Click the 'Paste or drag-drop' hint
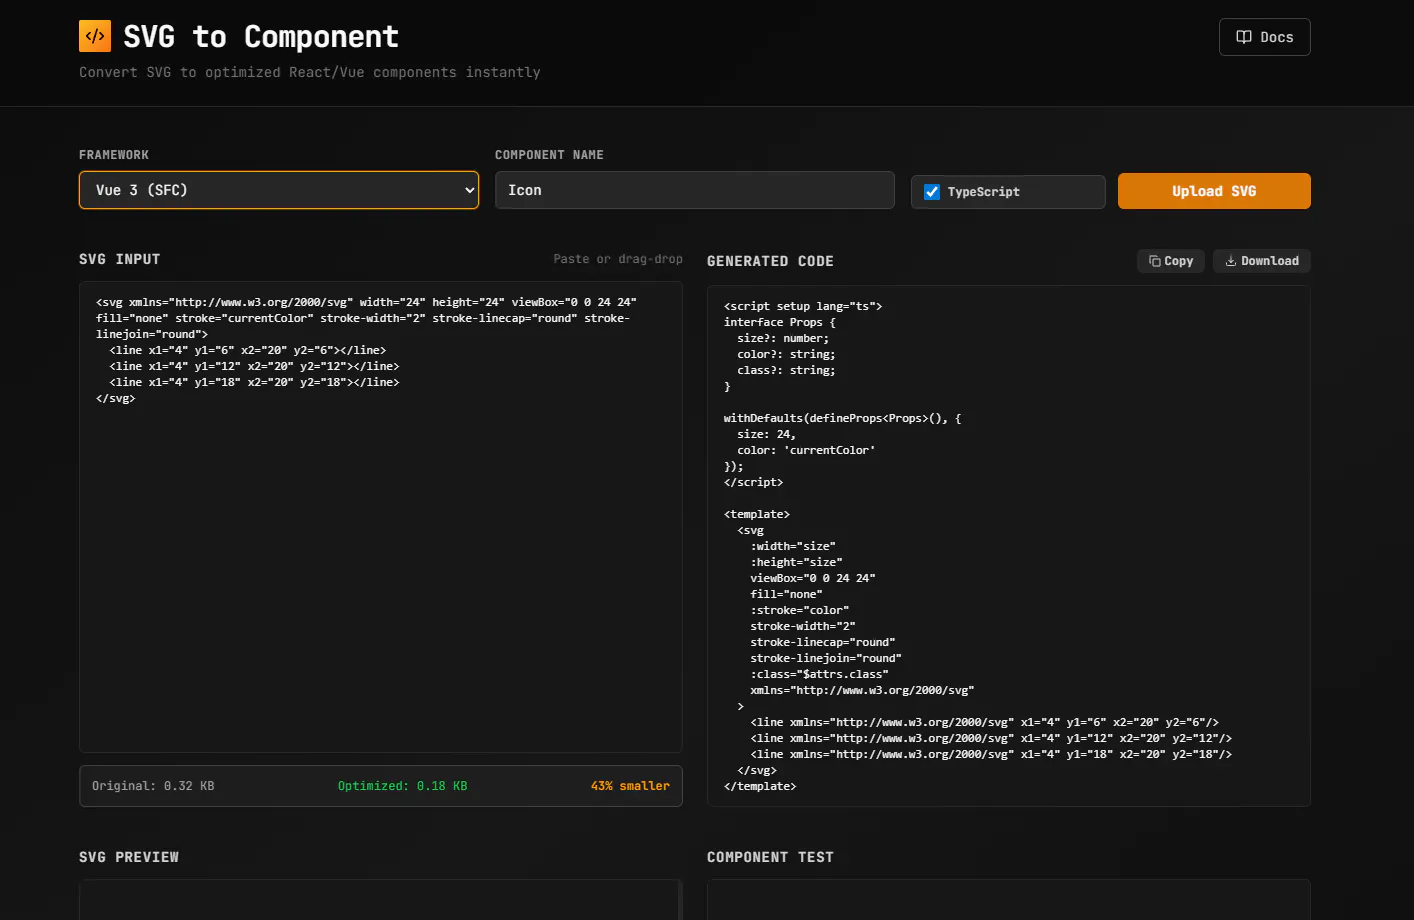 618,259
